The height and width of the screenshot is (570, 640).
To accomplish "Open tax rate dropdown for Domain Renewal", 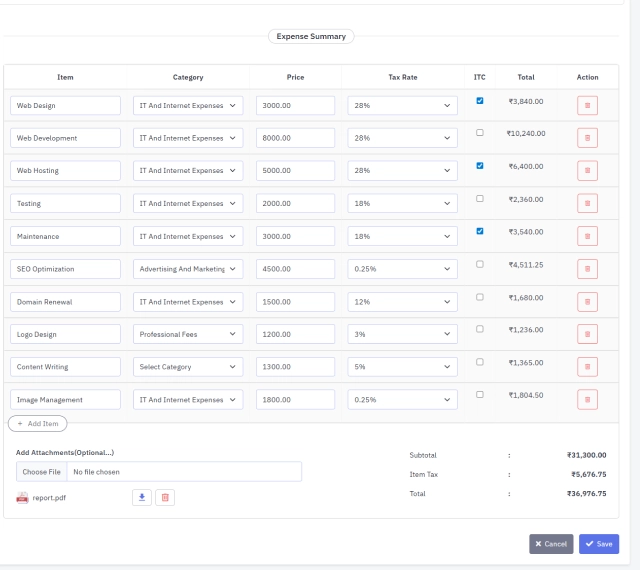I will [x=402, y=302].
